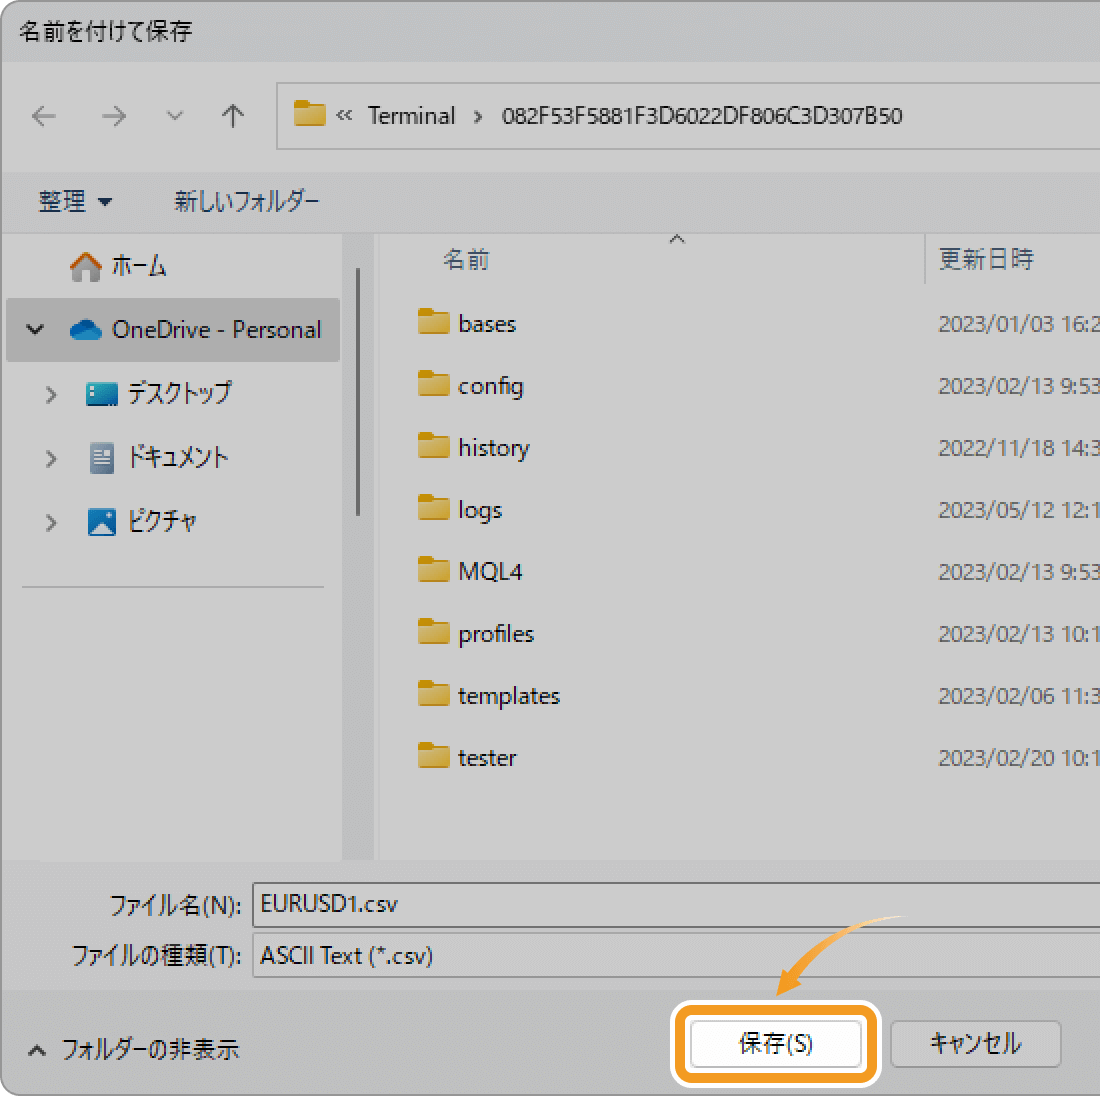Select the config folder
This screenshot has height=1096, width=1100.
[x=490, y=387]
